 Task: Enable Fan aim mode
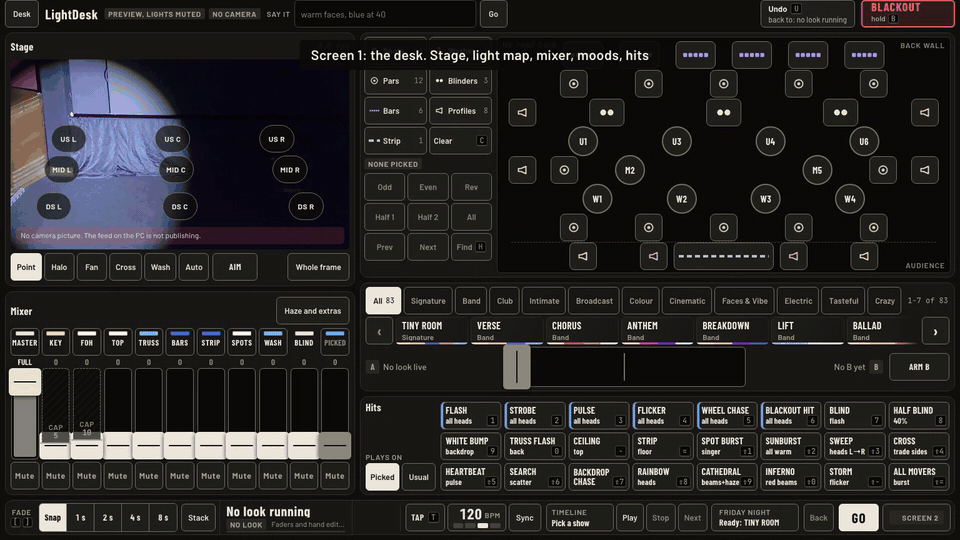click(92, 267)
